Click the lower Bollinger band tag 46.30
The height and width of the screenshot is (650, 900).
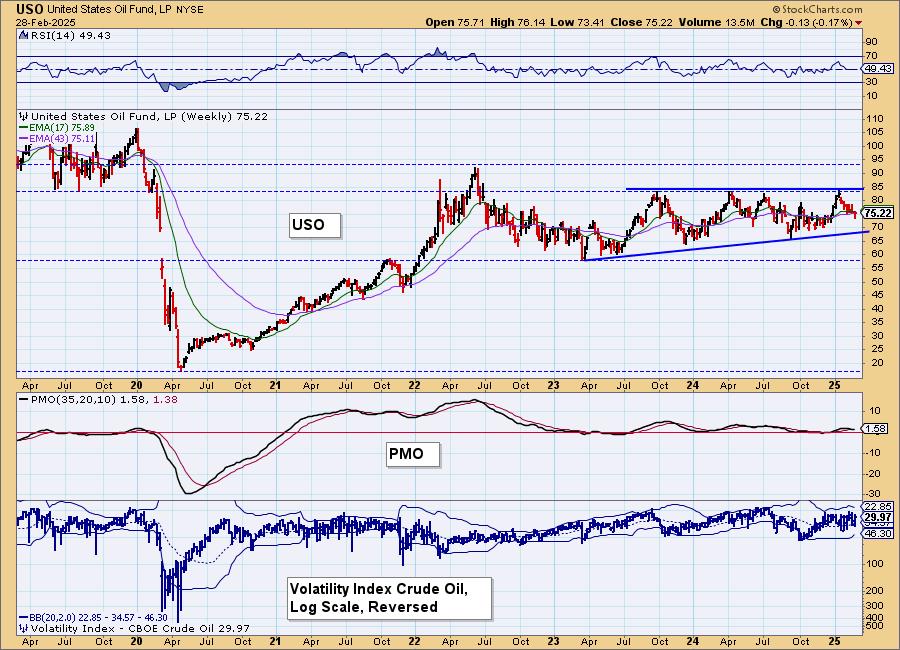click(x=879, y=533)
